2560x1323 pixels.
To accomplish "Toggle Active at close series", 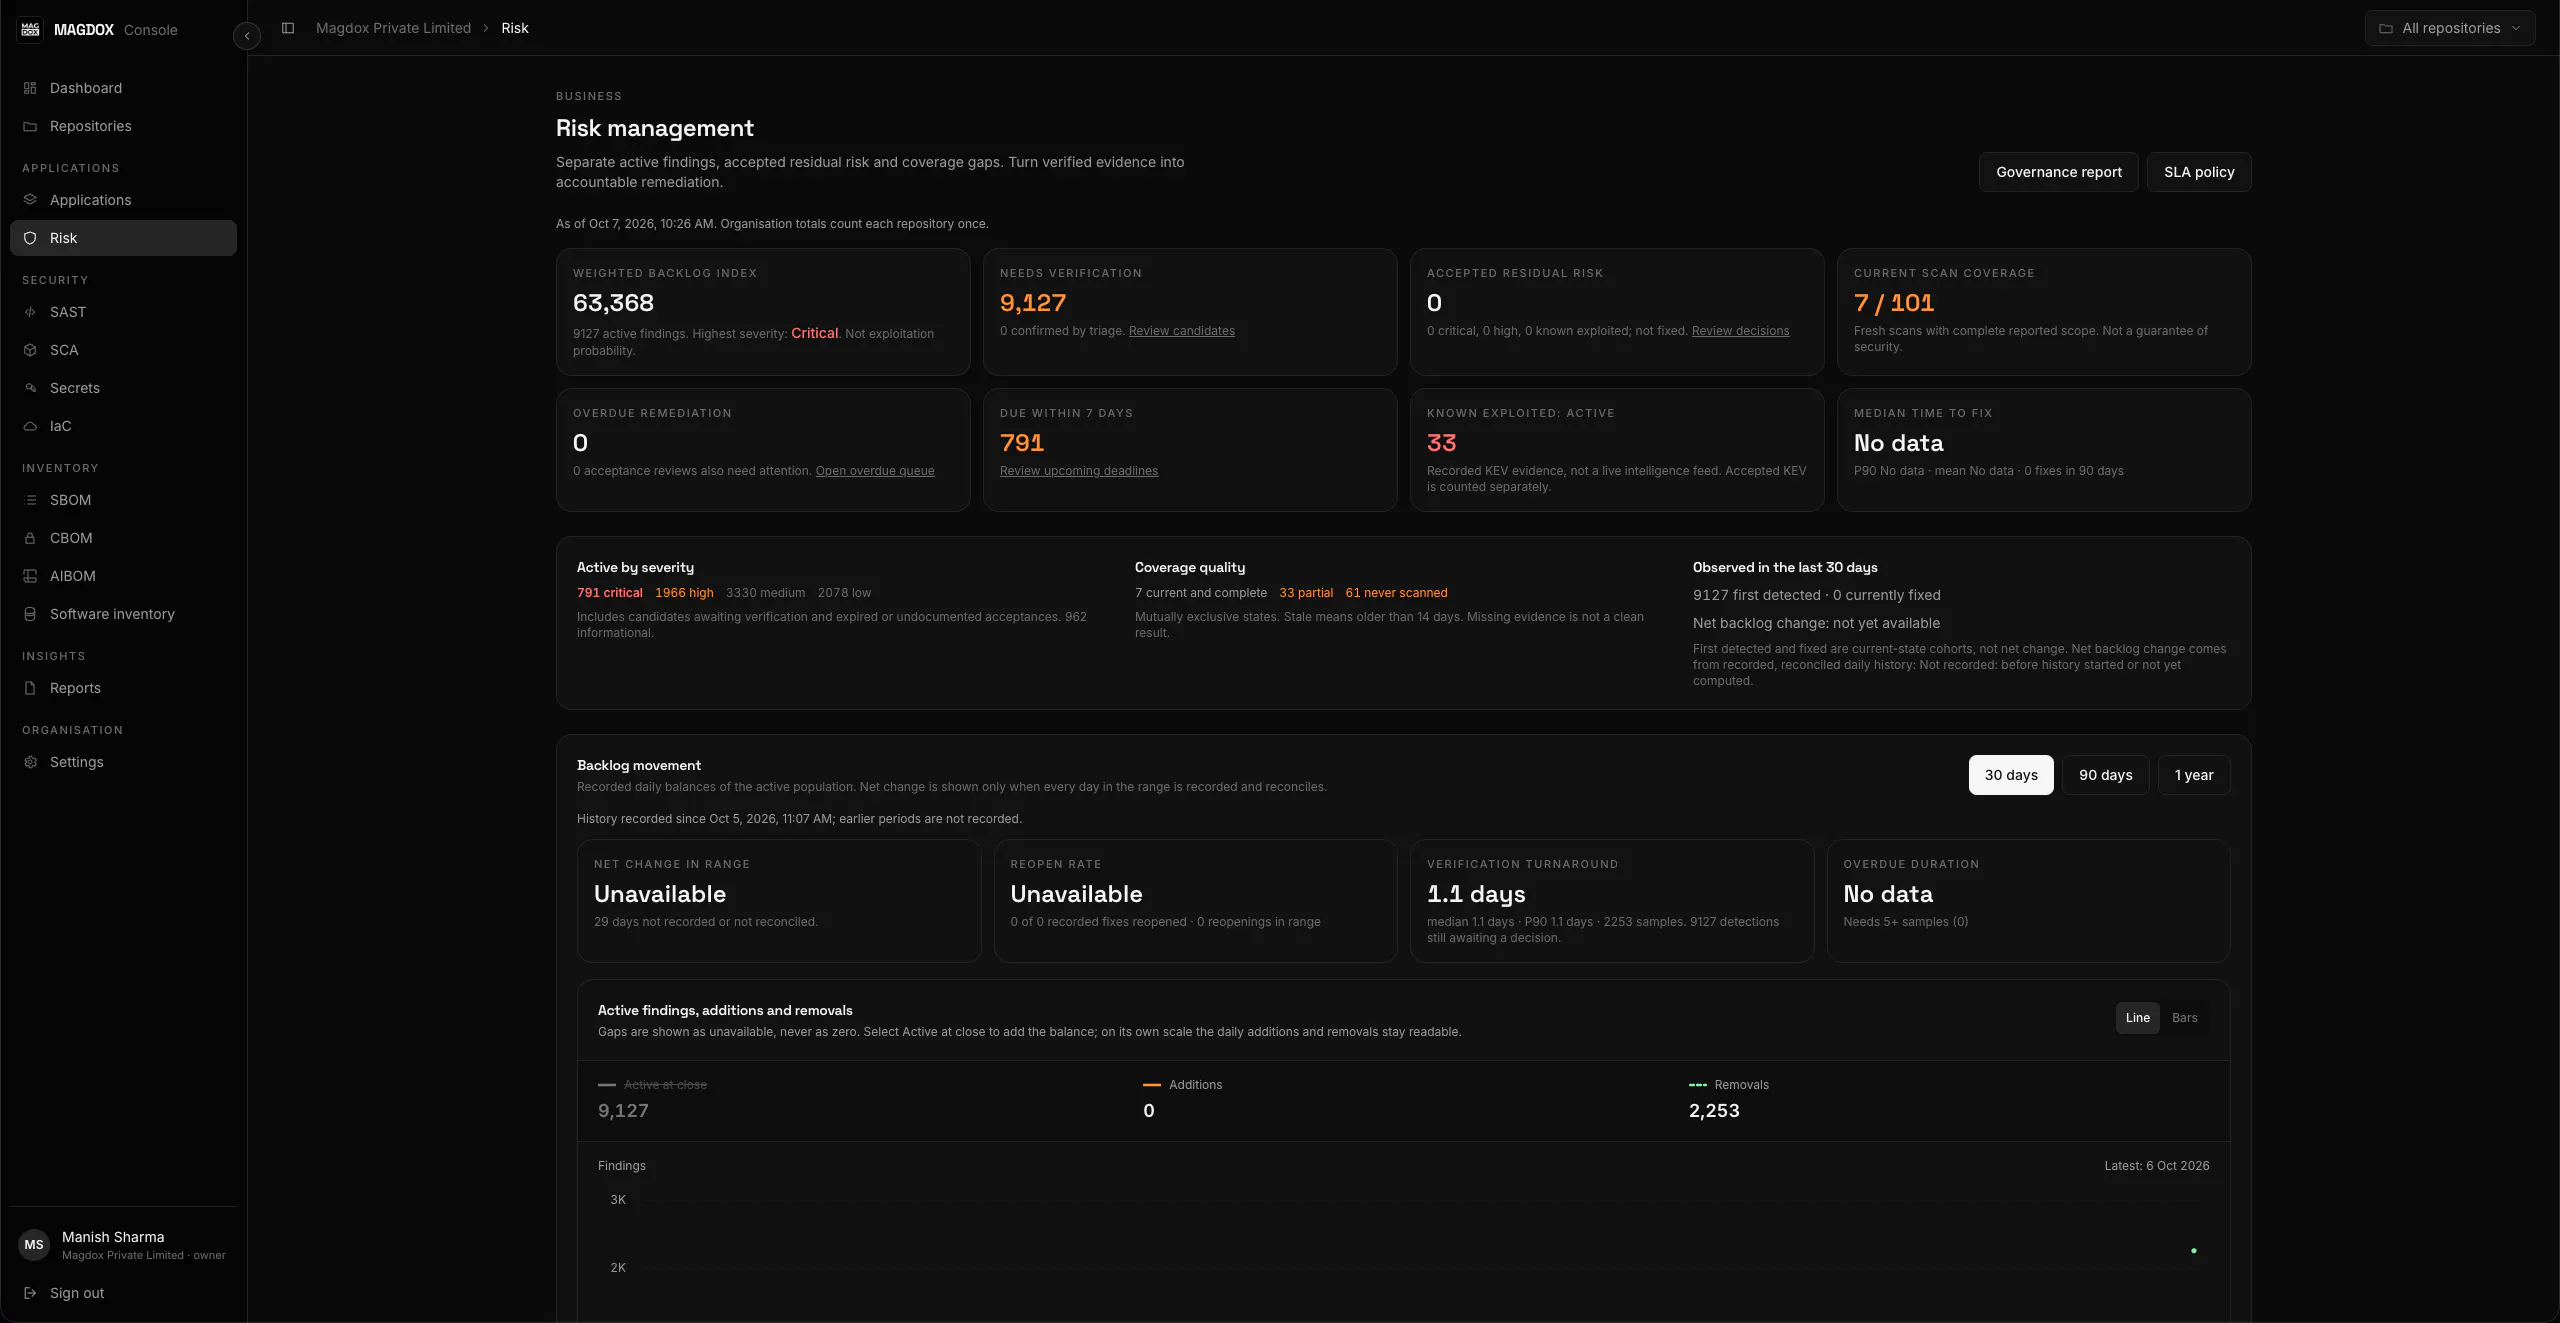I will [x=652, y=1085].
